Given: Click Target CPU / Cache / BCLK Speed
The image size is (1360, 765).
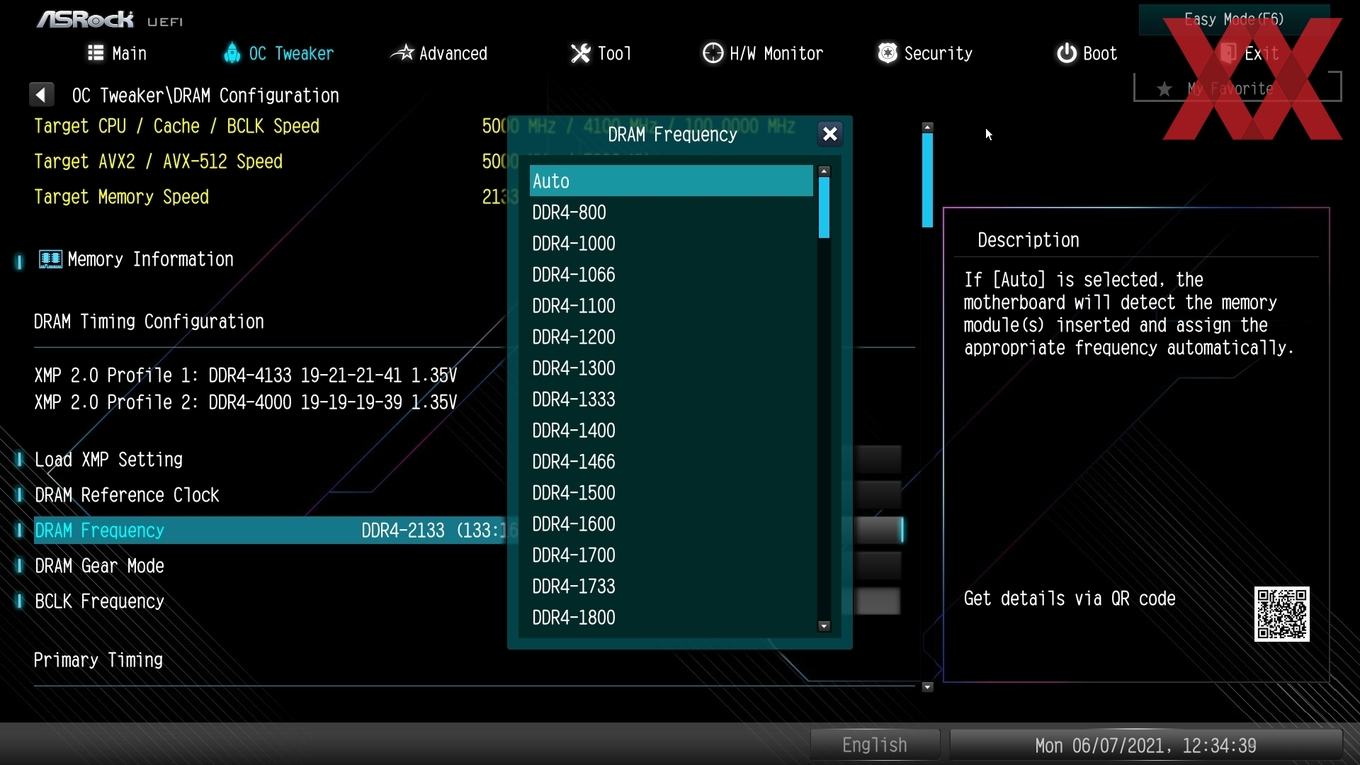Looking at the screenshot, I should (x=176, y=126).
